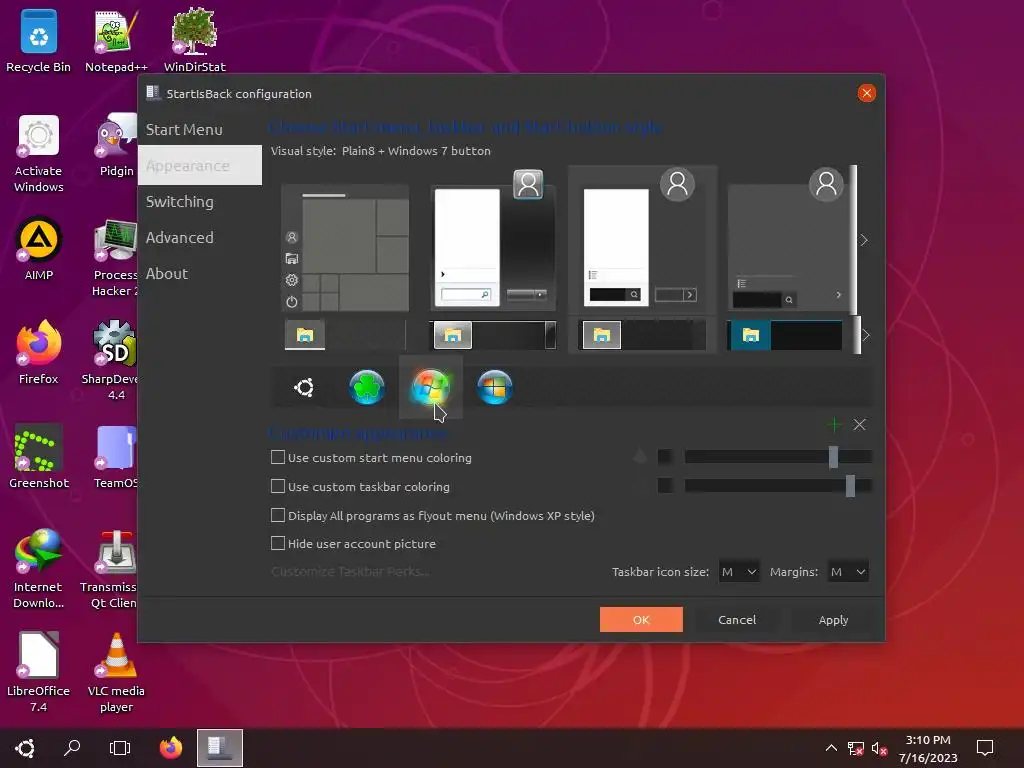Select the Appearance section
Image resolution: width=1024 pixels, height=768 pixels.
200,165
